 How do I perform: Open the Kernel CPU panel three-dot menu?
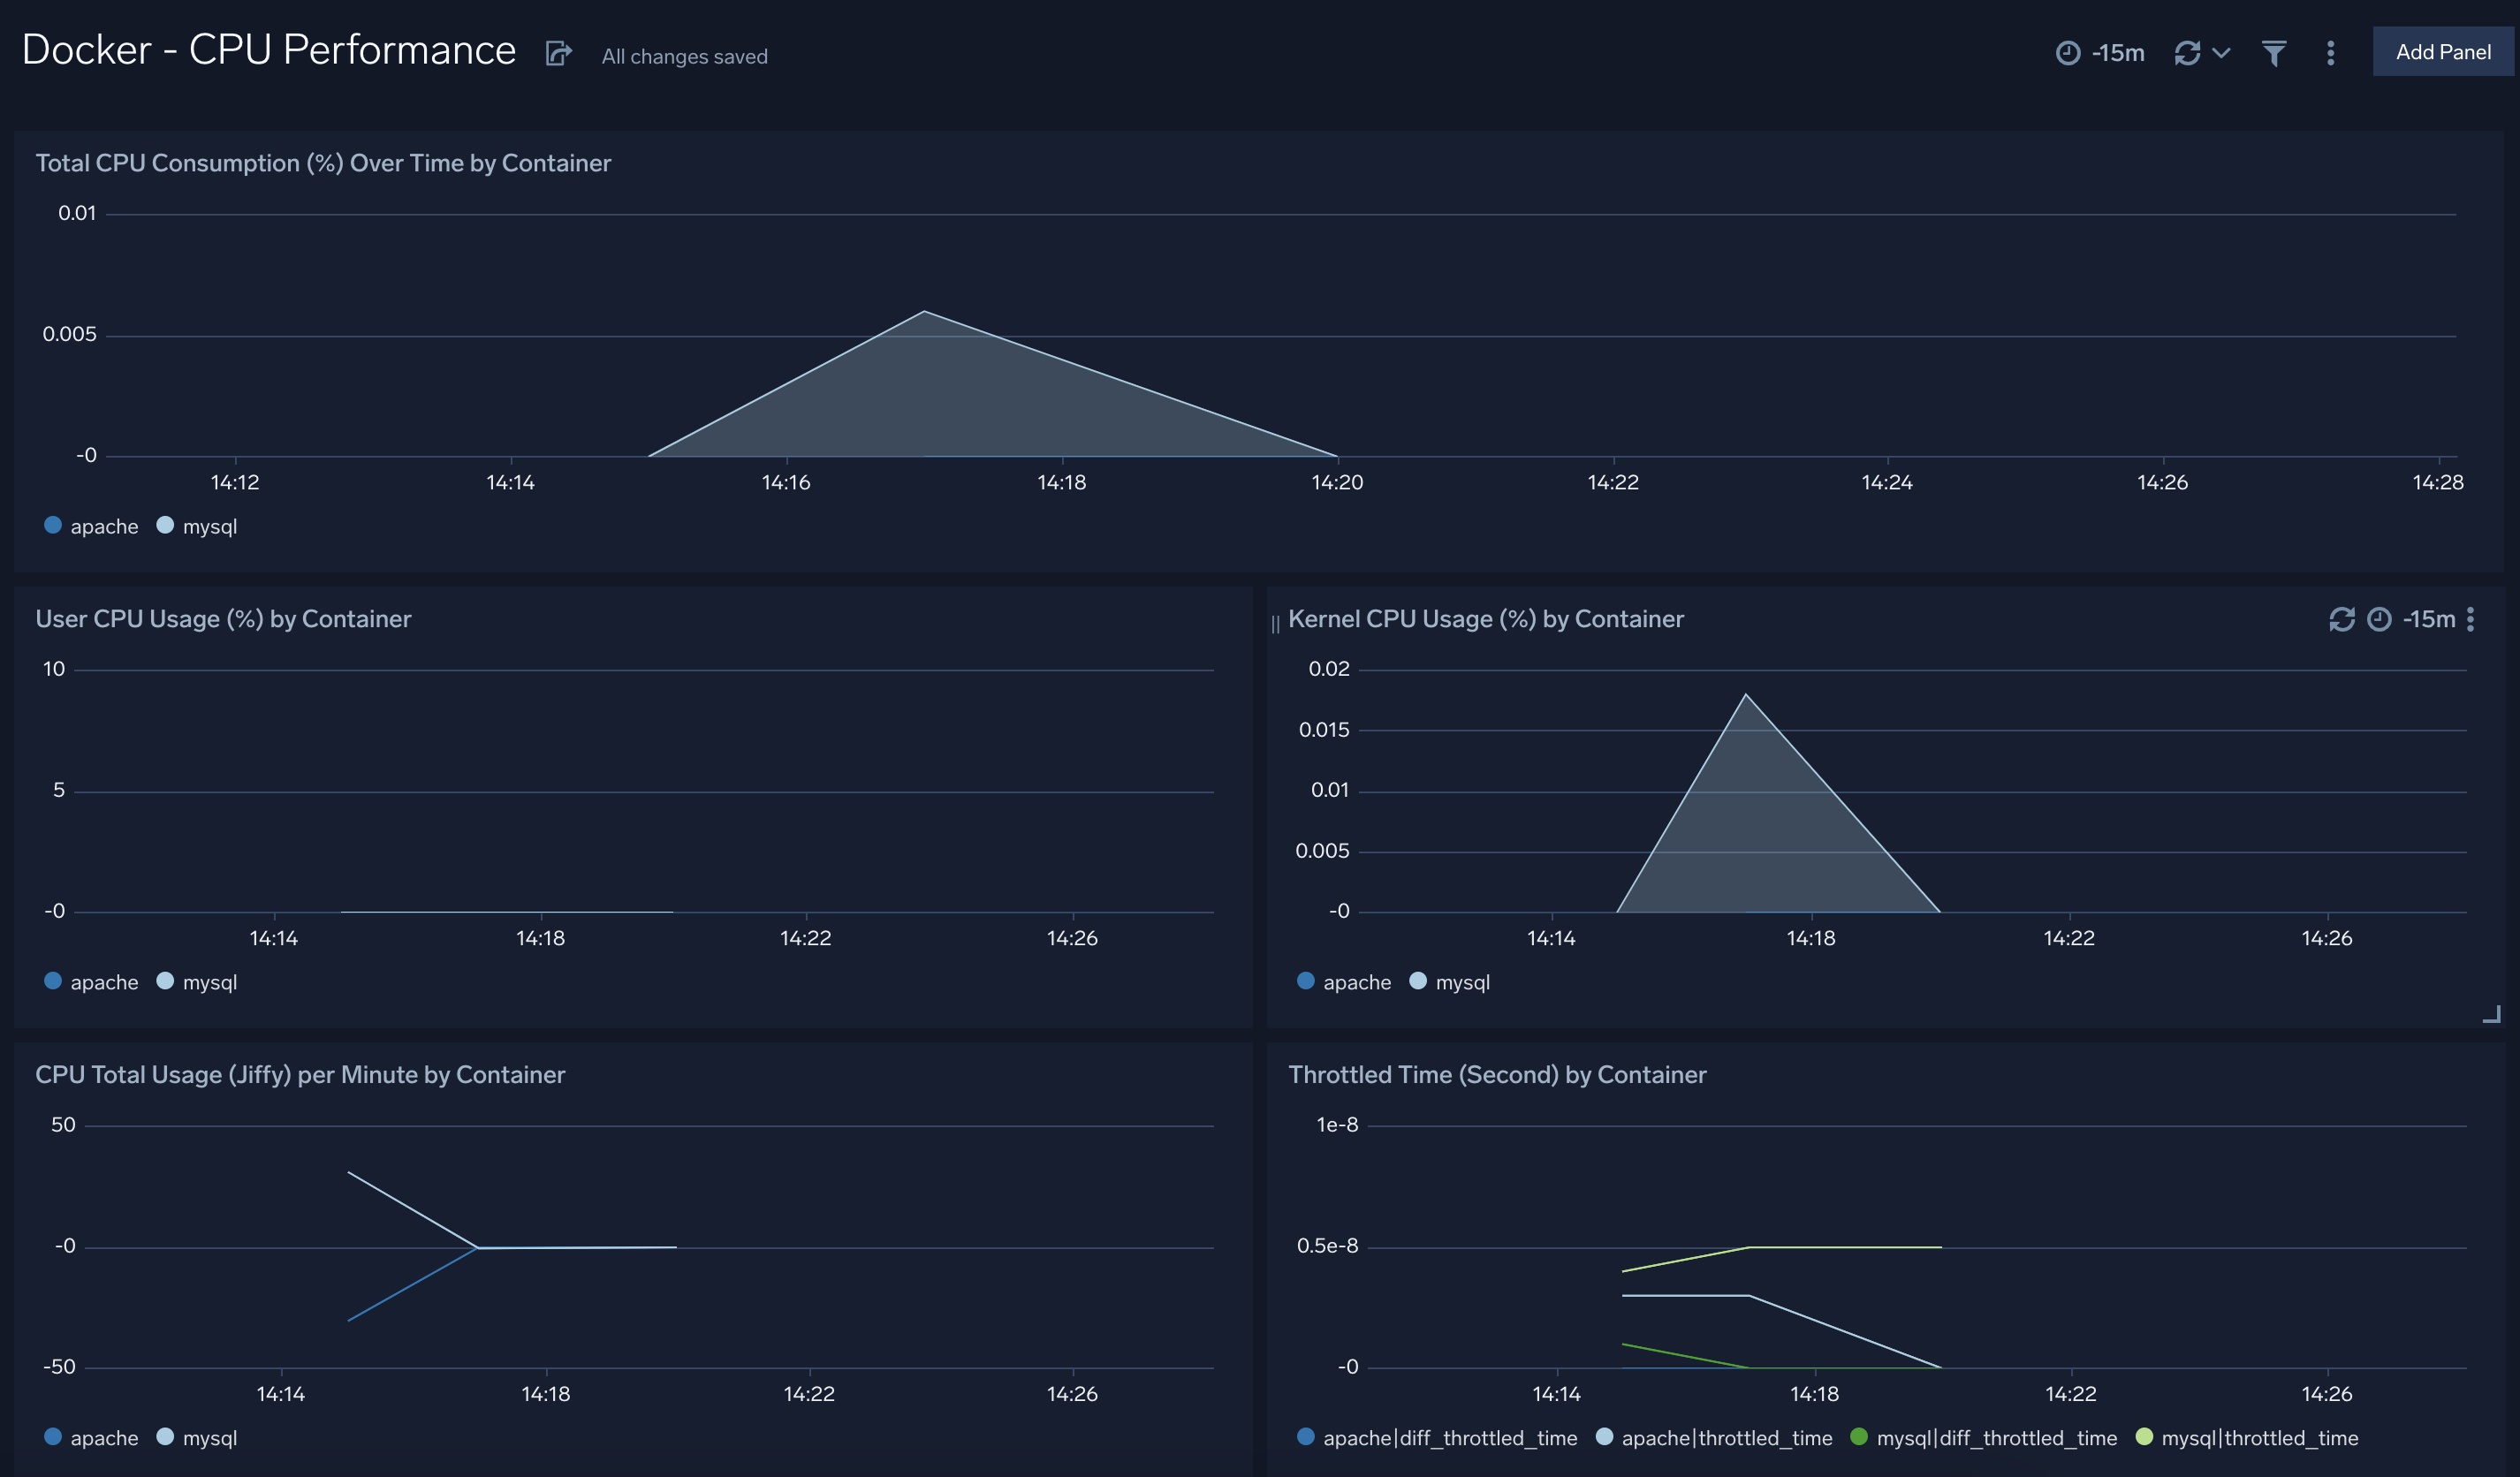click(2471, 619)
